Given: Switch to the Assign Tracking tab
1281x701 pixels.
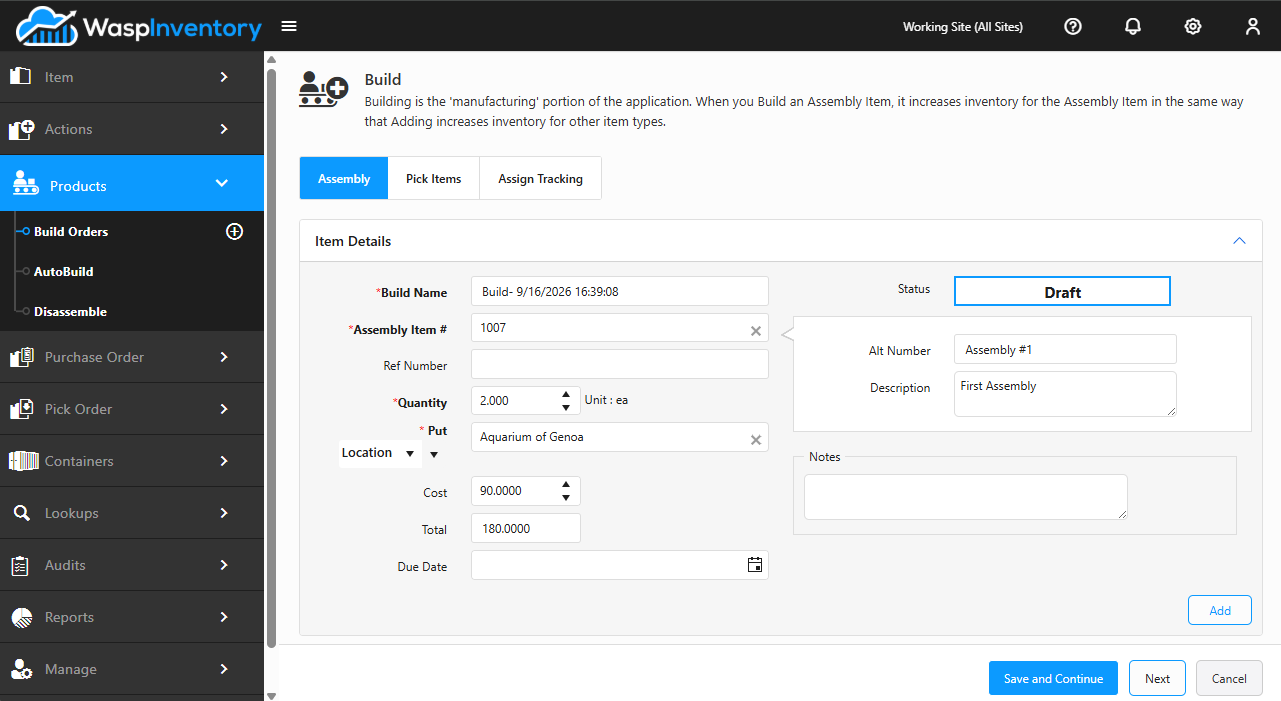Looking at the screenshot, I should point(541,179).
